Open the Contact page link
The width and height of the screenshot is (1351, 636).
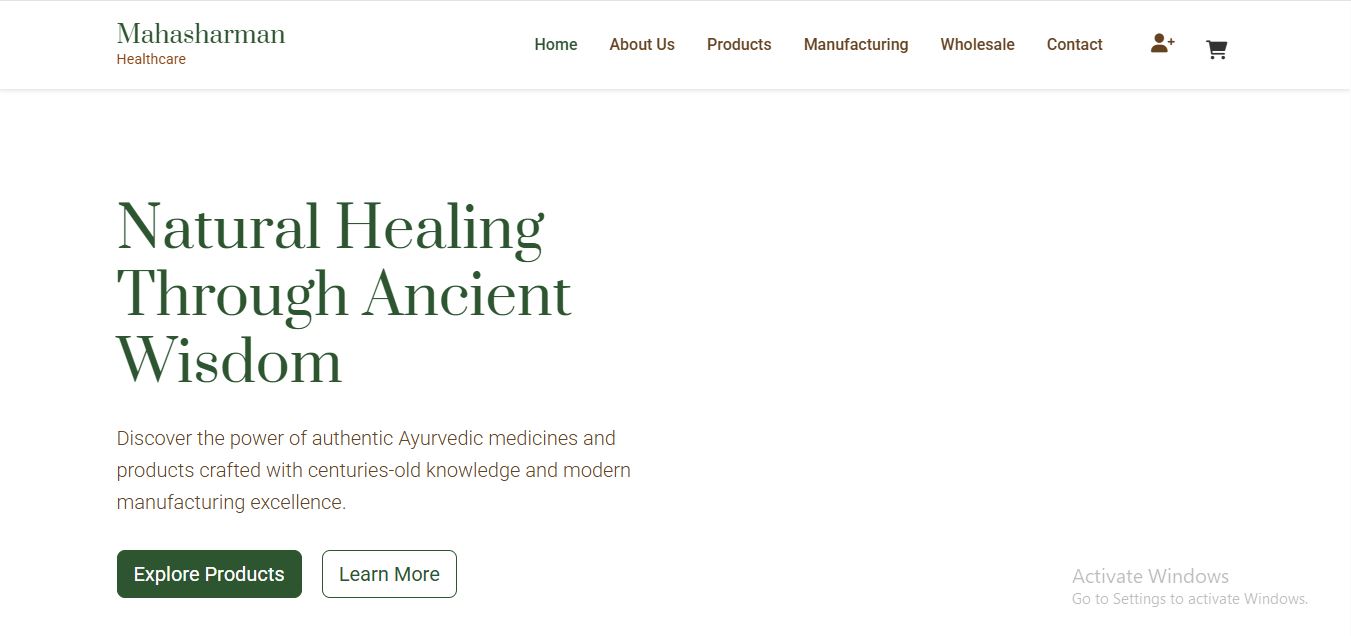pos(1074,45)
